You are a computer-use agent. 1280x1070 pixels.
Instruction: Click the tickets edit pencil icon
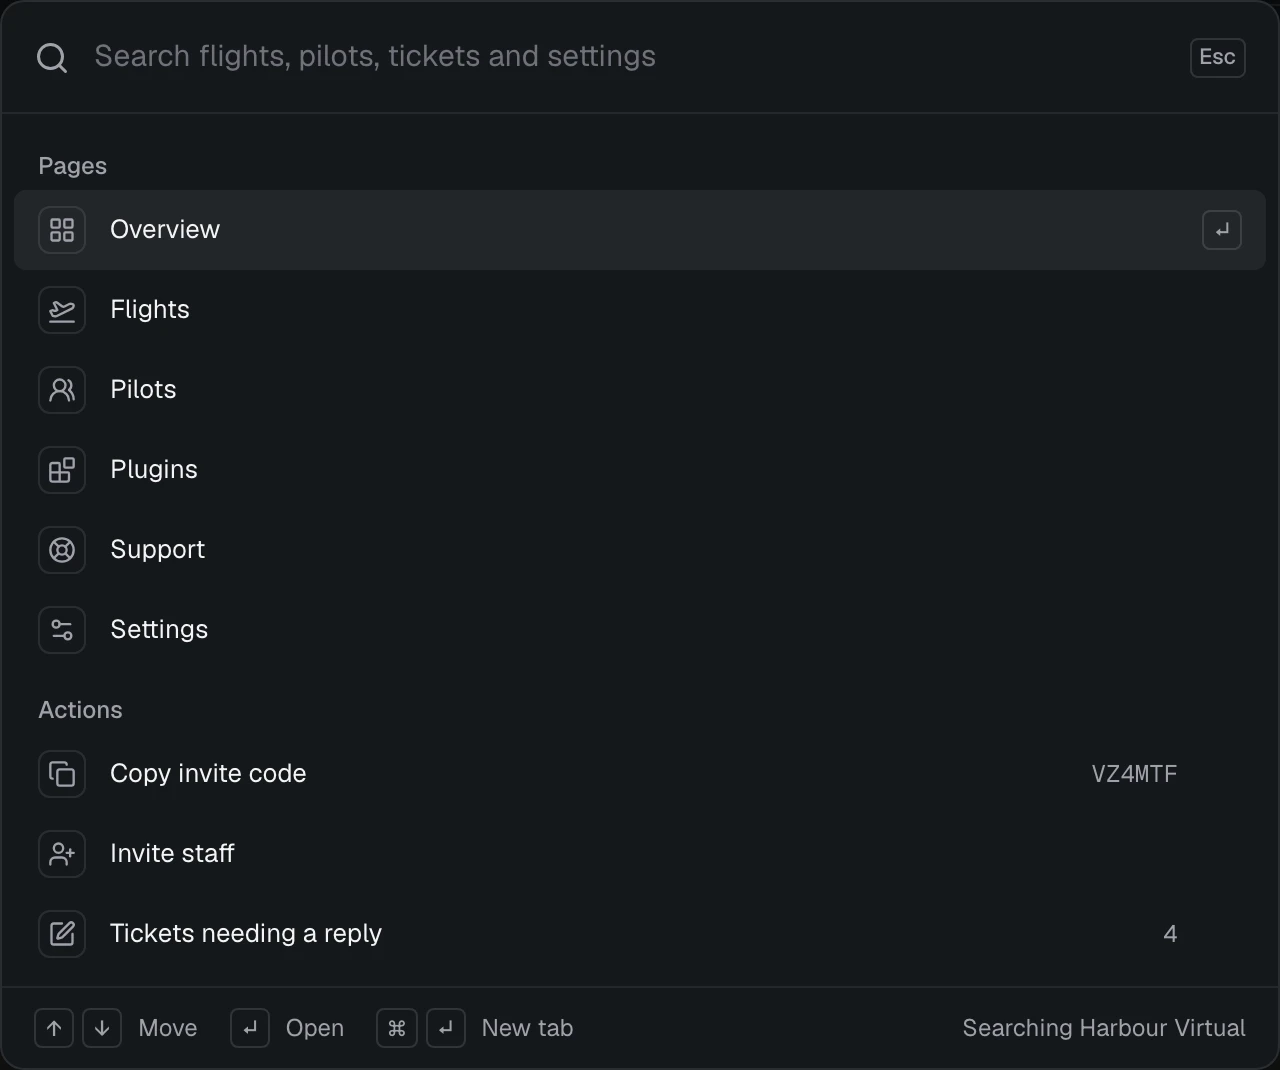62,934
